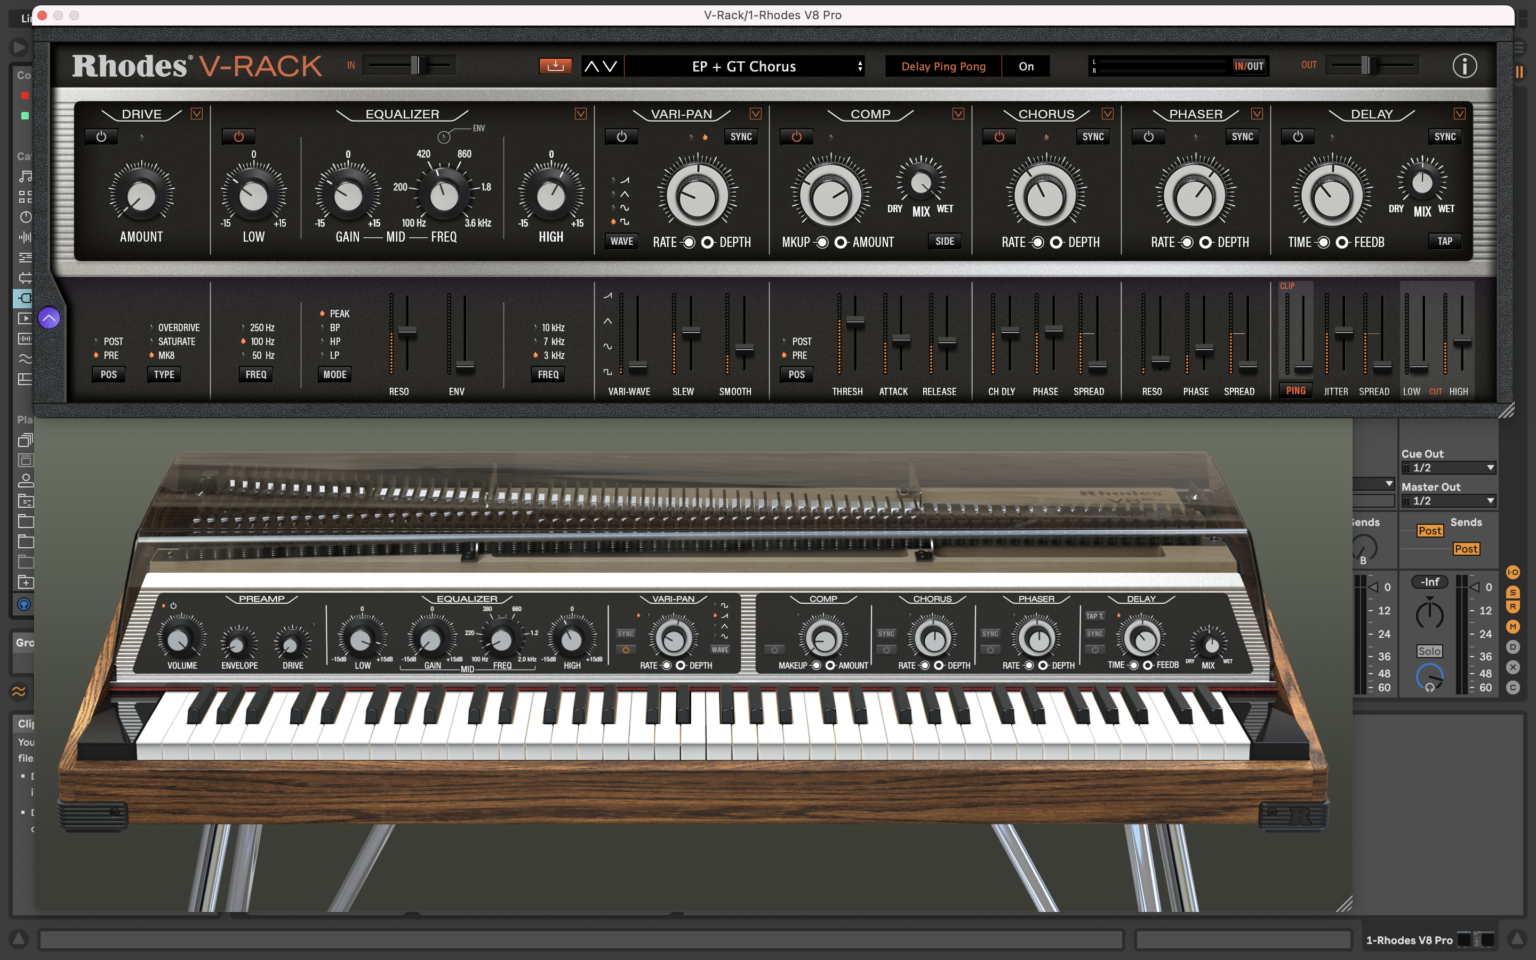Adjust the equalizer RESO fader

point(406,333)
